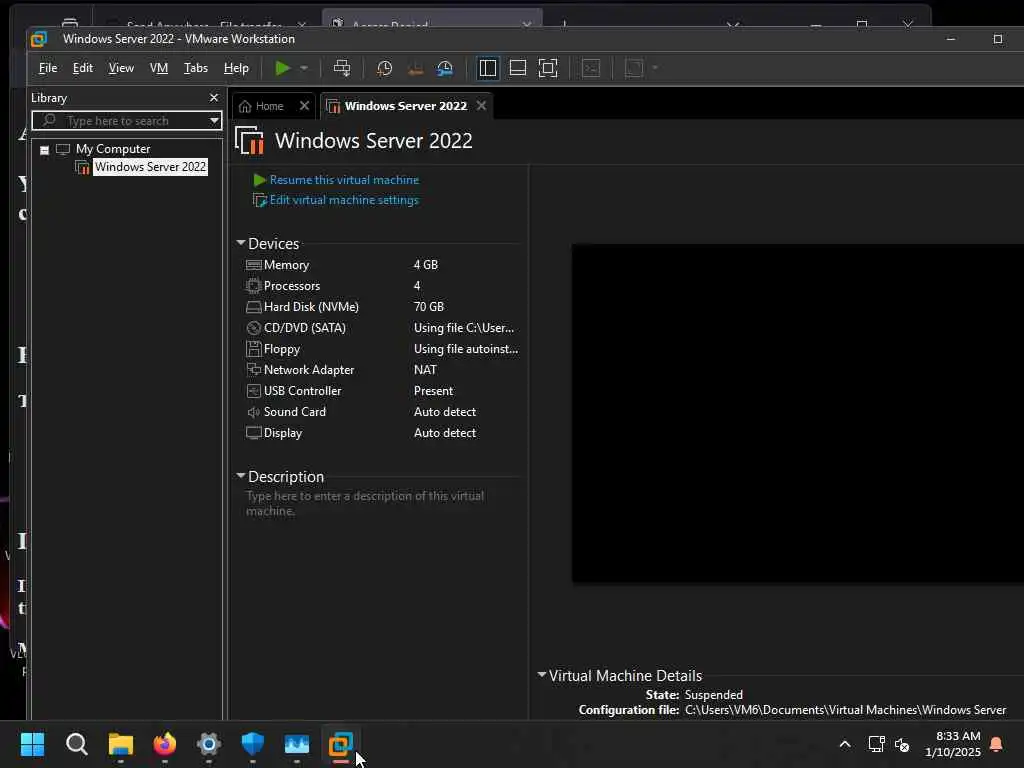Open the Windows Start menu
Viewport: 1024px width, 768px height.
tap(32, 744)
